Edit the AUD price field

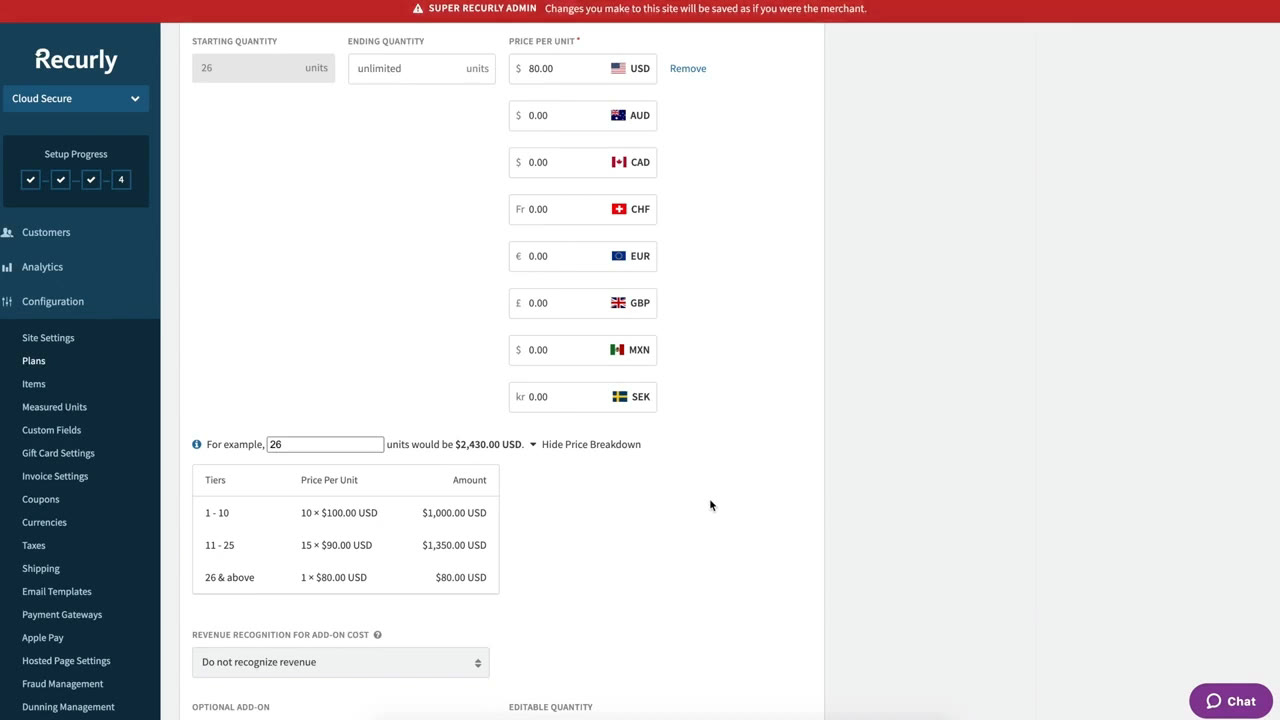click(x=583, y=115)
